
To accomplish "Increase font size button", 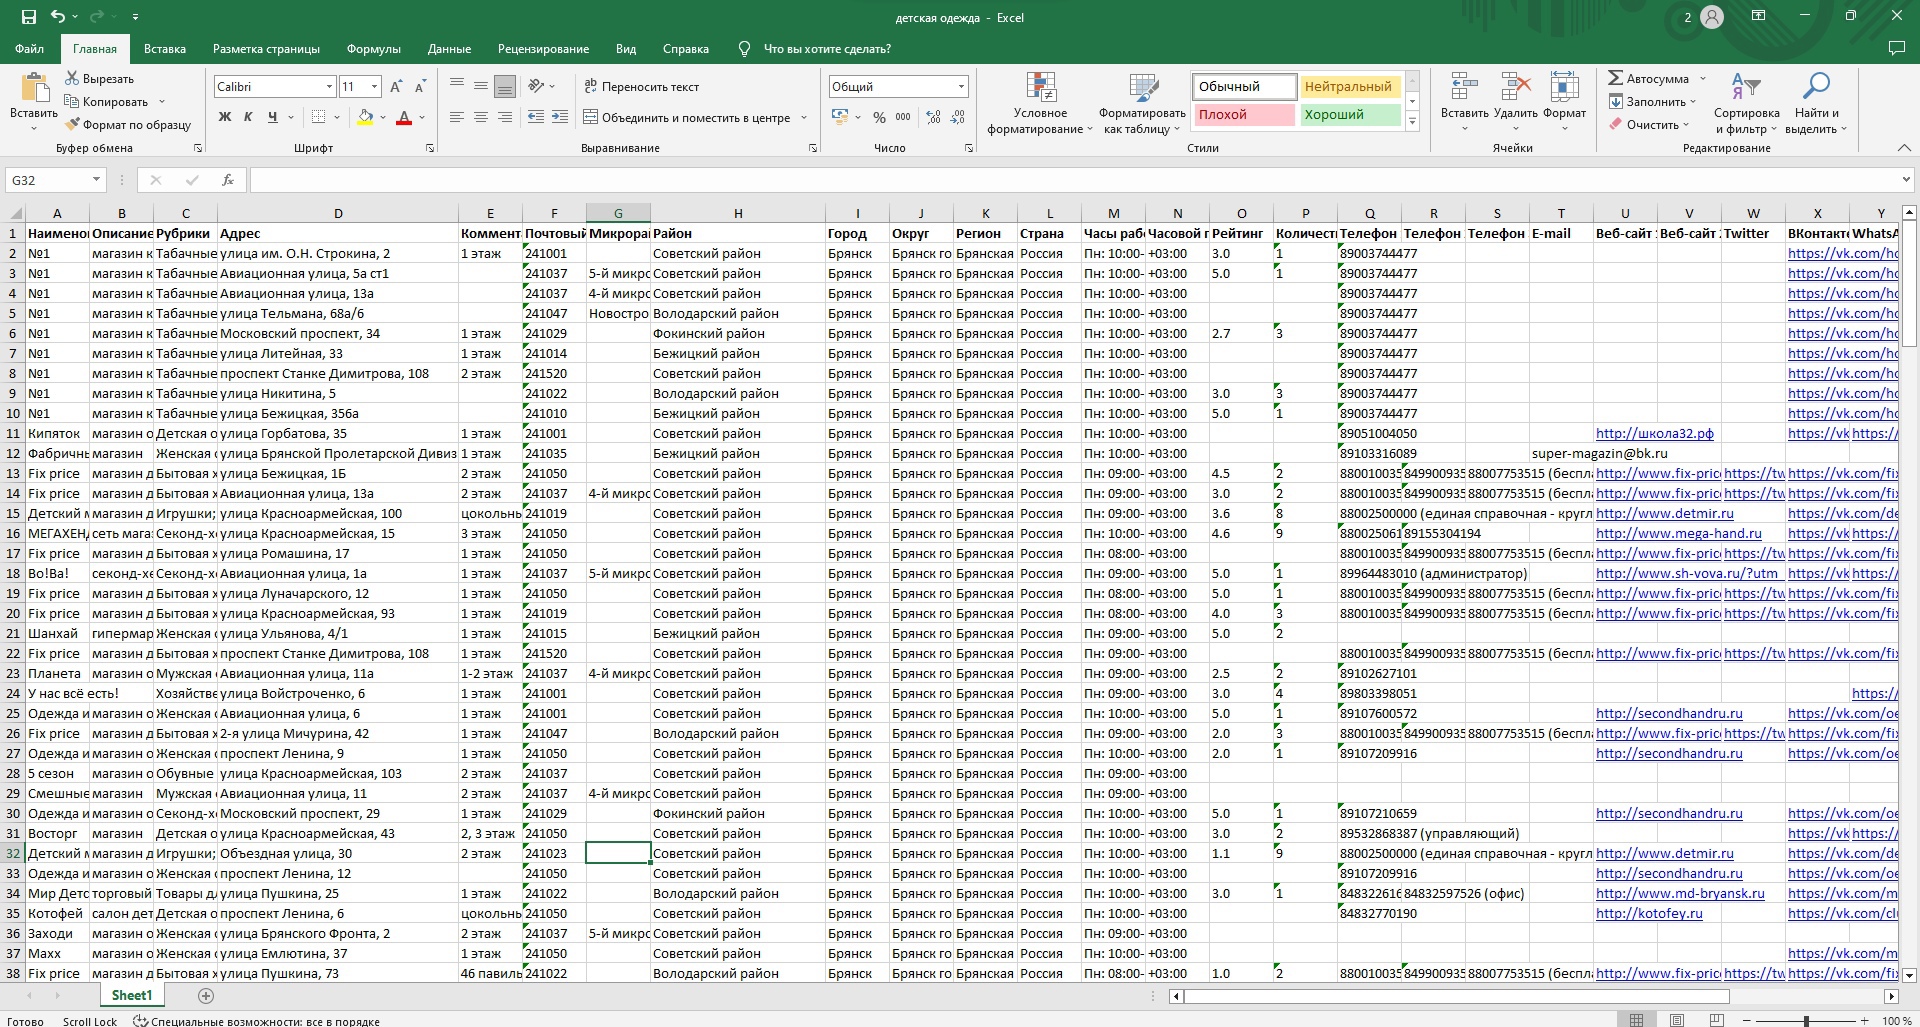I will pos(396,87).
